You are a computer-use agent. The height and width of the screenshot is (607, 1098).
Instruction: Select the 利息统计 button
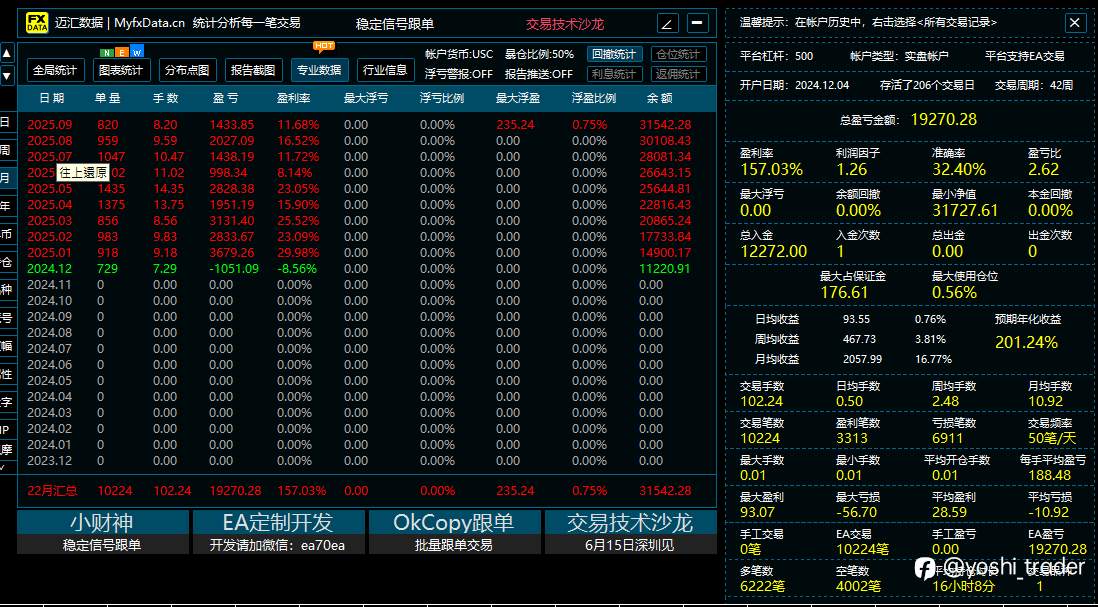pos(614,74)
